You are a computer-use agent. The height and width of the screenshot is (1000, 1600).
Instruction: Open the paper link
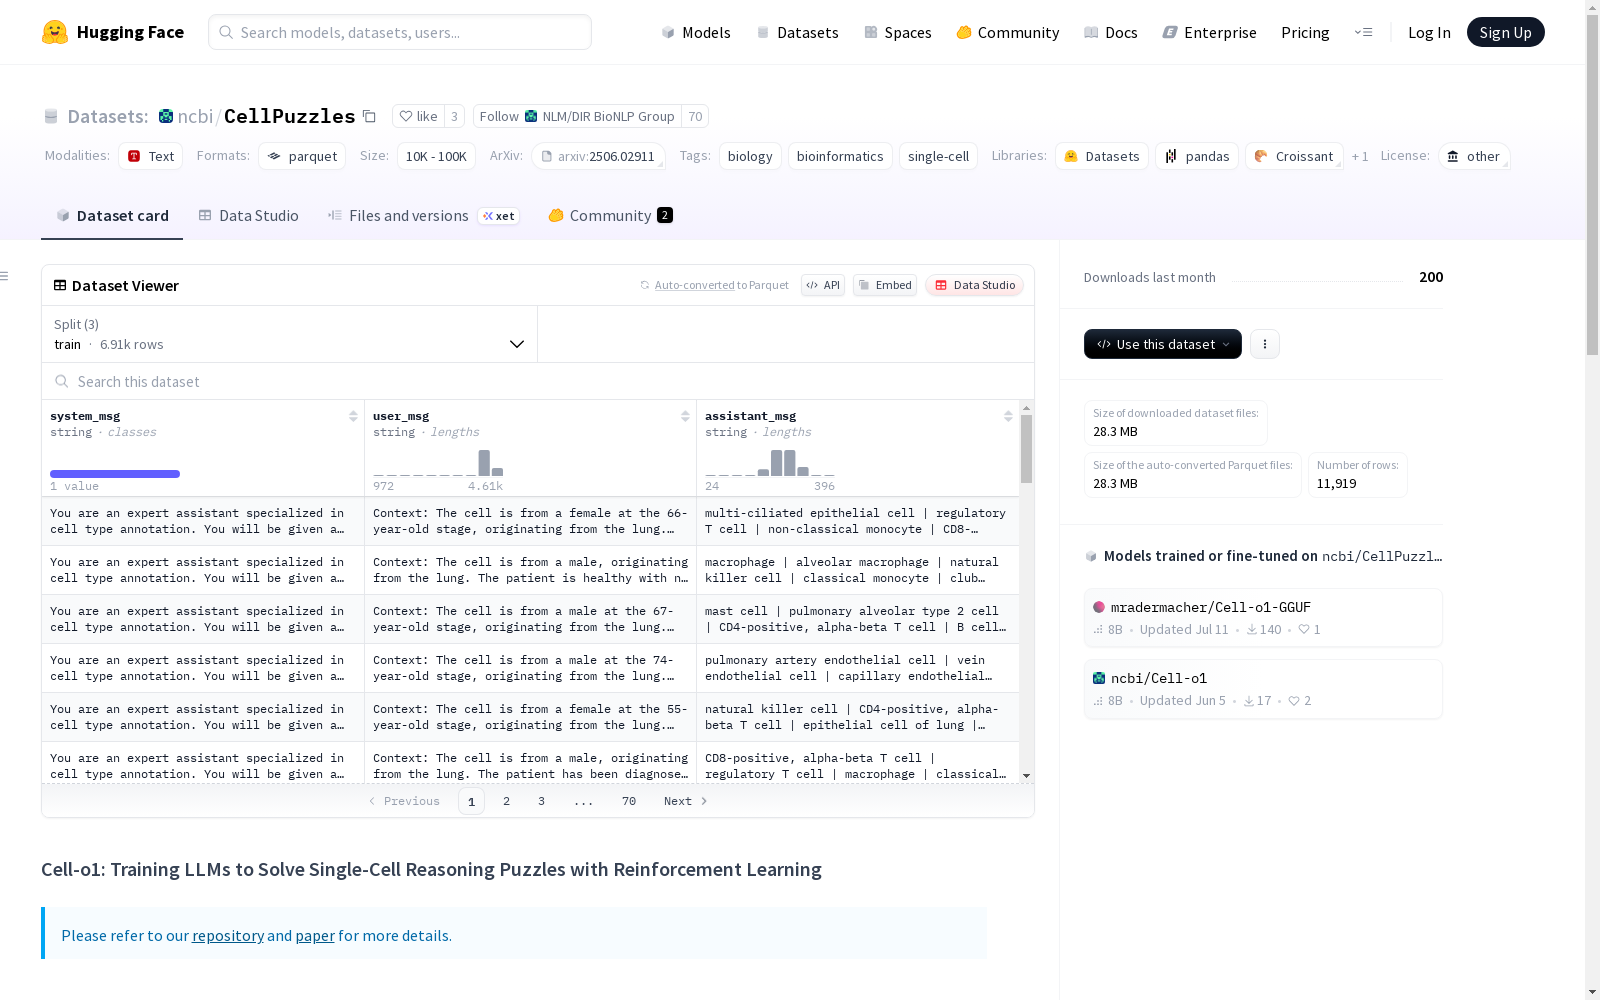click(315, 935)
